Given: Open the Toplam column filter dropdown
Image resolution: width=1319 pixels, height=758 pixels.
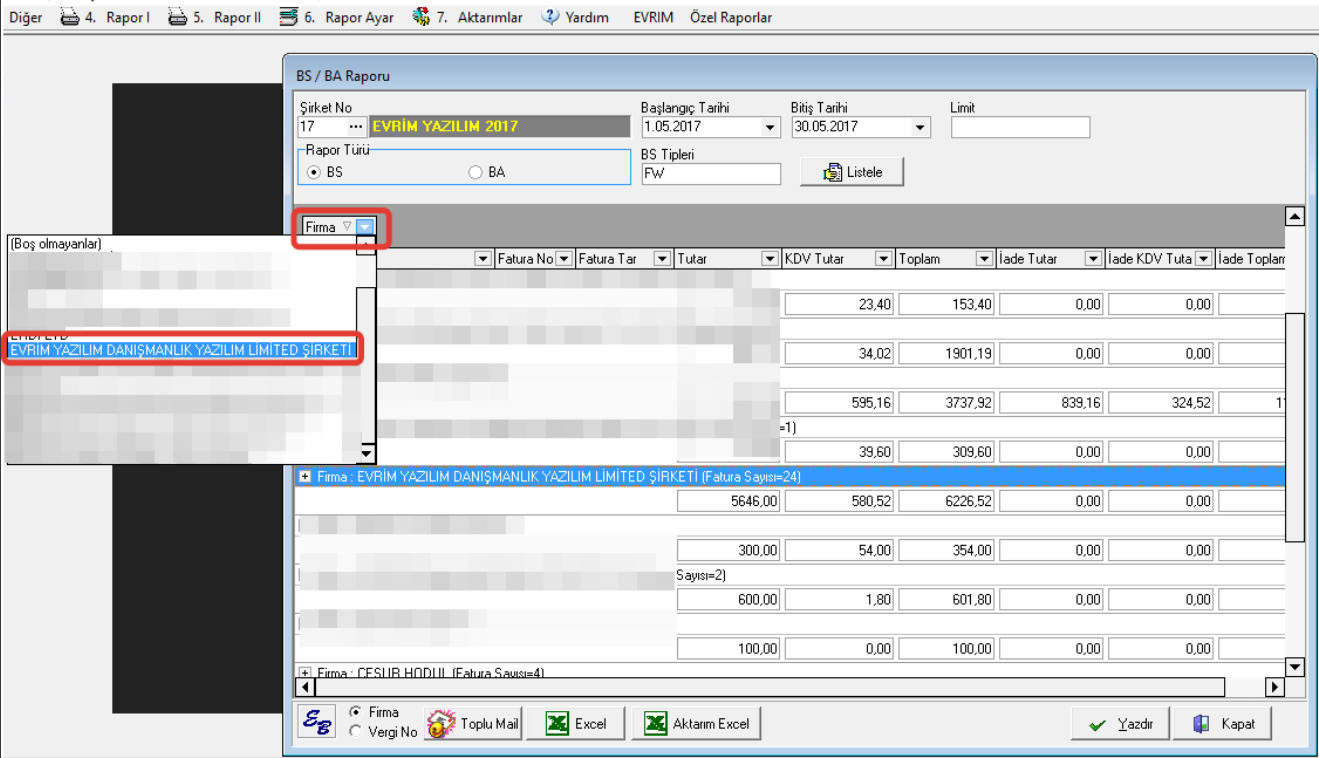Looking at the screenshot, I should [x=985, y=259].
